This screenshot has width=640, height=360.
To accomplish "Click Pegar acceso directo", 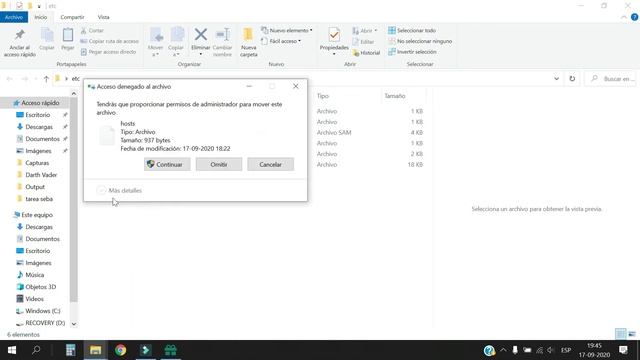I will click(x=108, y=52).
